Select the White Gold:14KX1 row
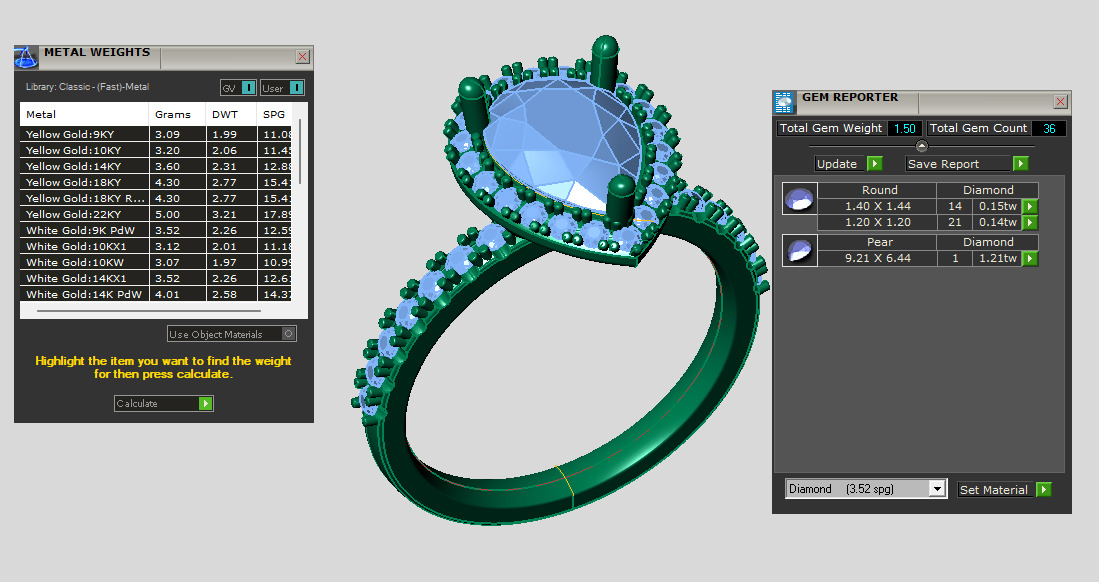 (156, 278)
